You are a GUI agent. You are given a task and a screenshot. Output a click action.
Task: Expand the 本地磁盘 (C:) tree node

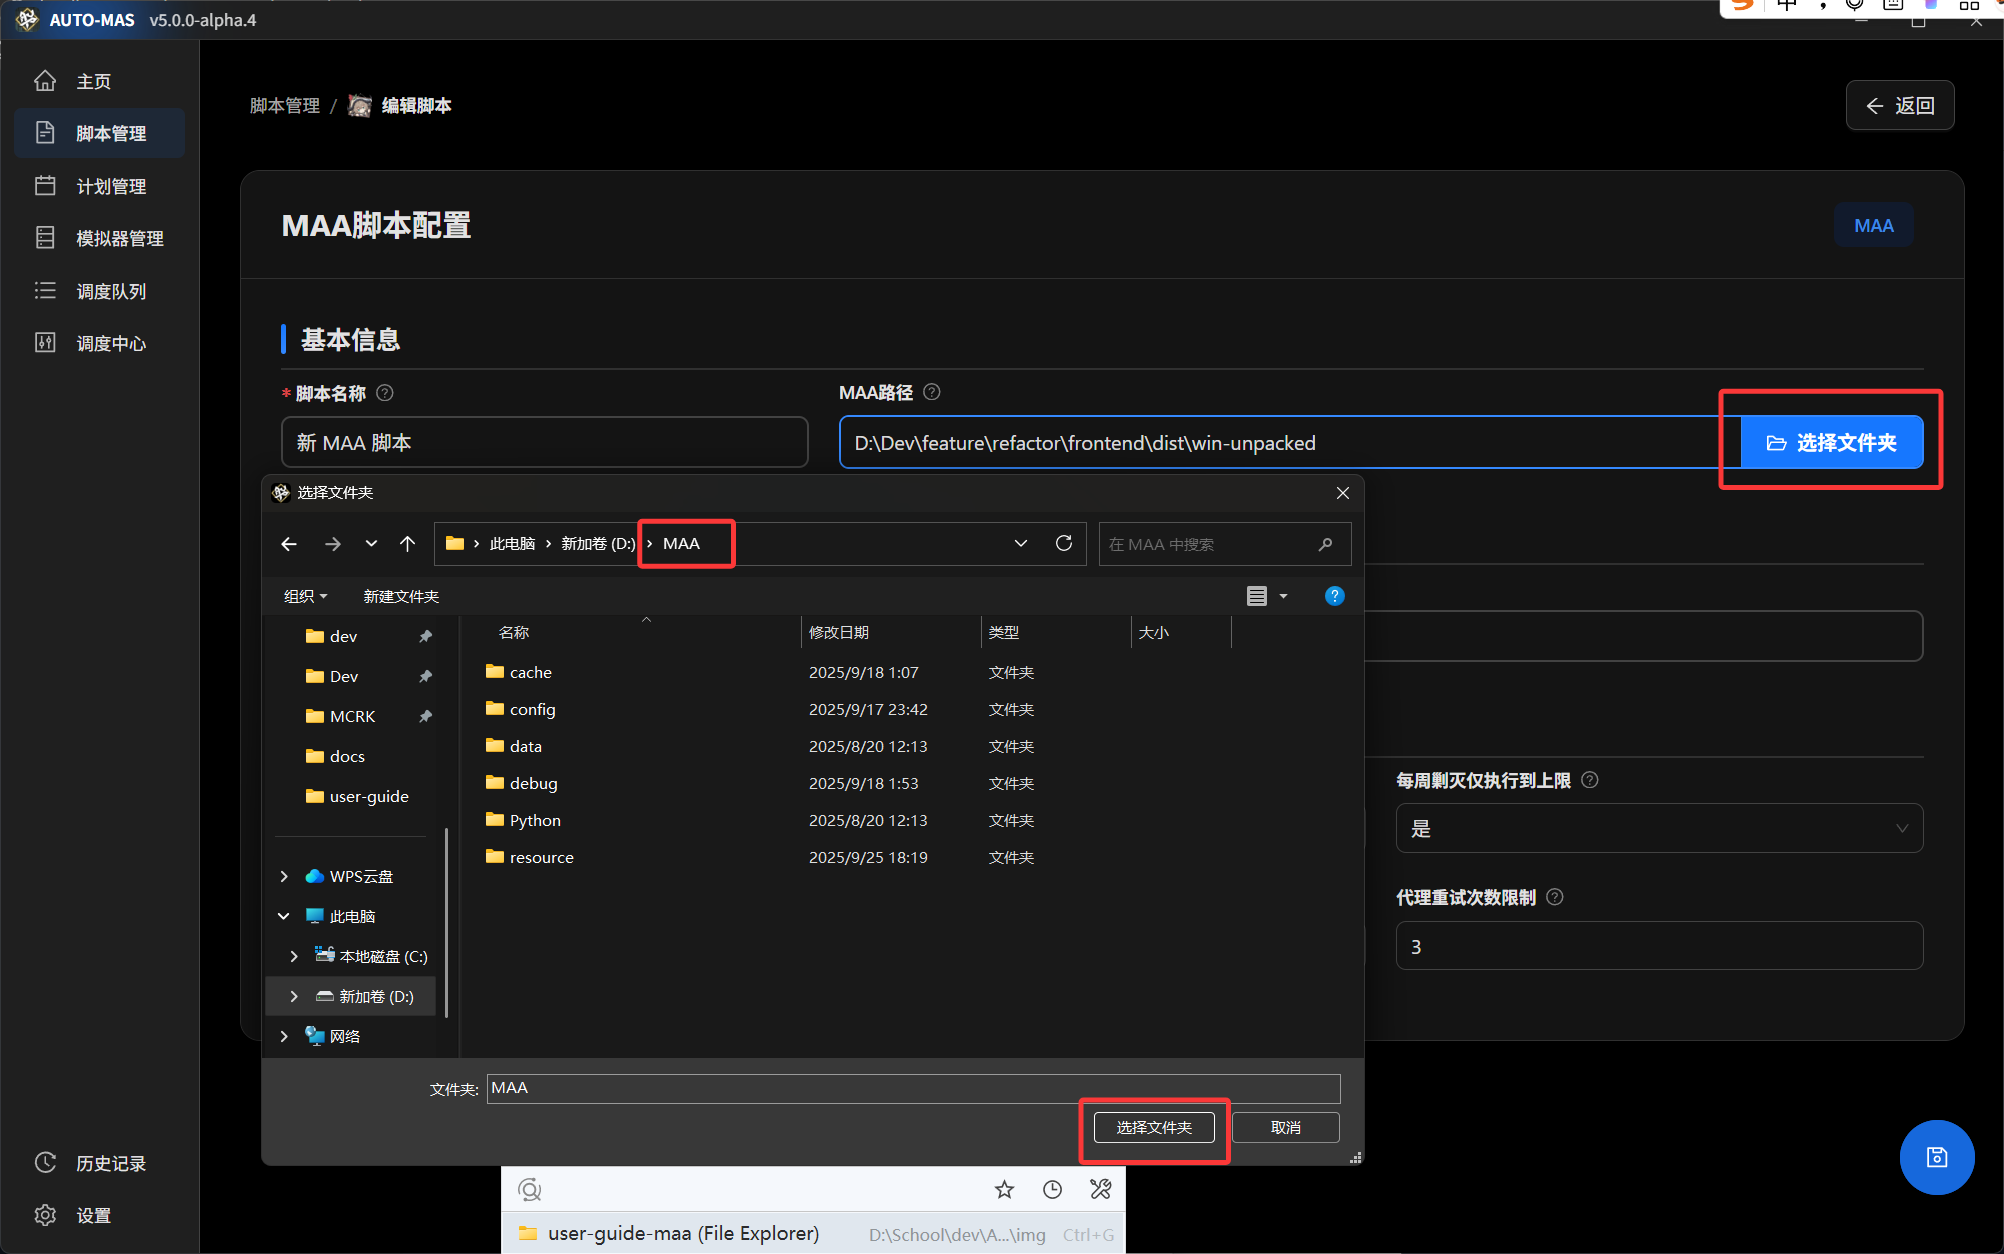294,956
